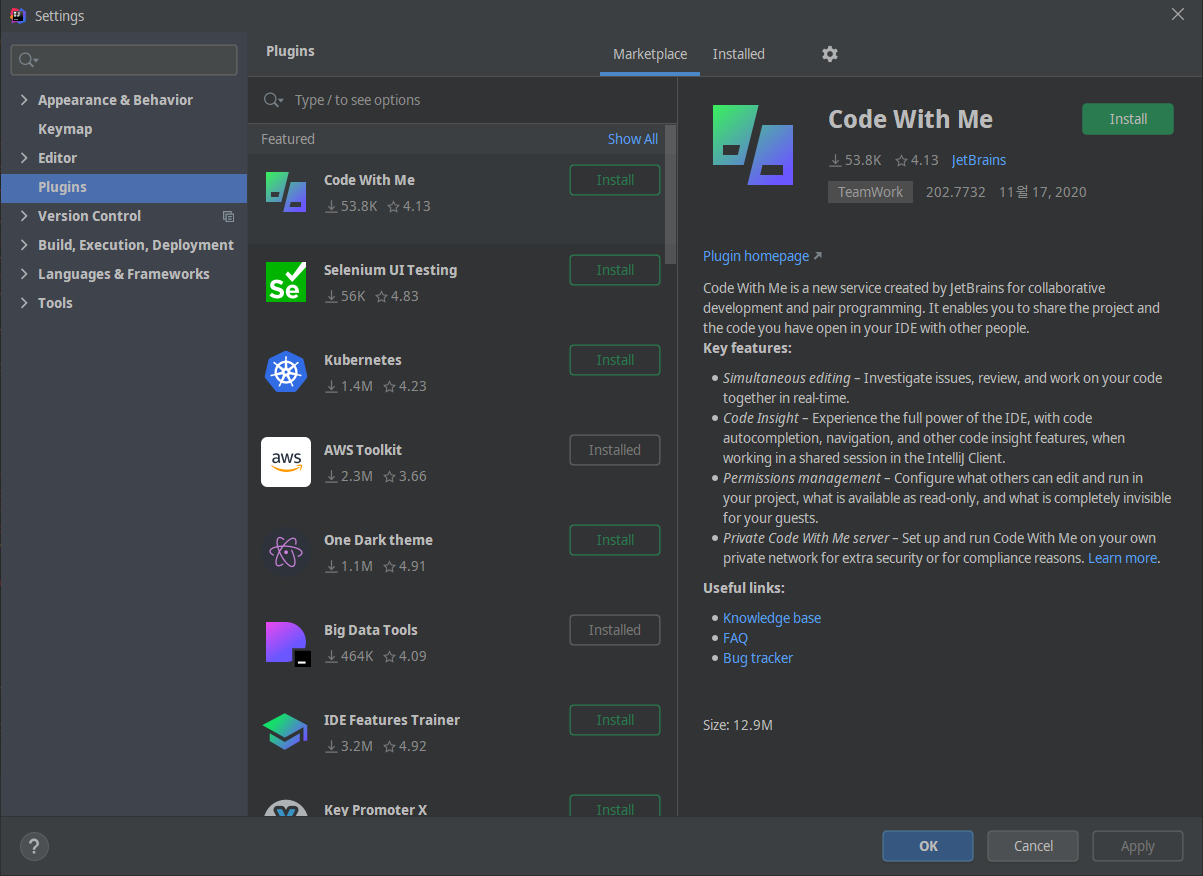
Task: Expand Build, Execution, Deployment node
Action: (x=24, y=245)
